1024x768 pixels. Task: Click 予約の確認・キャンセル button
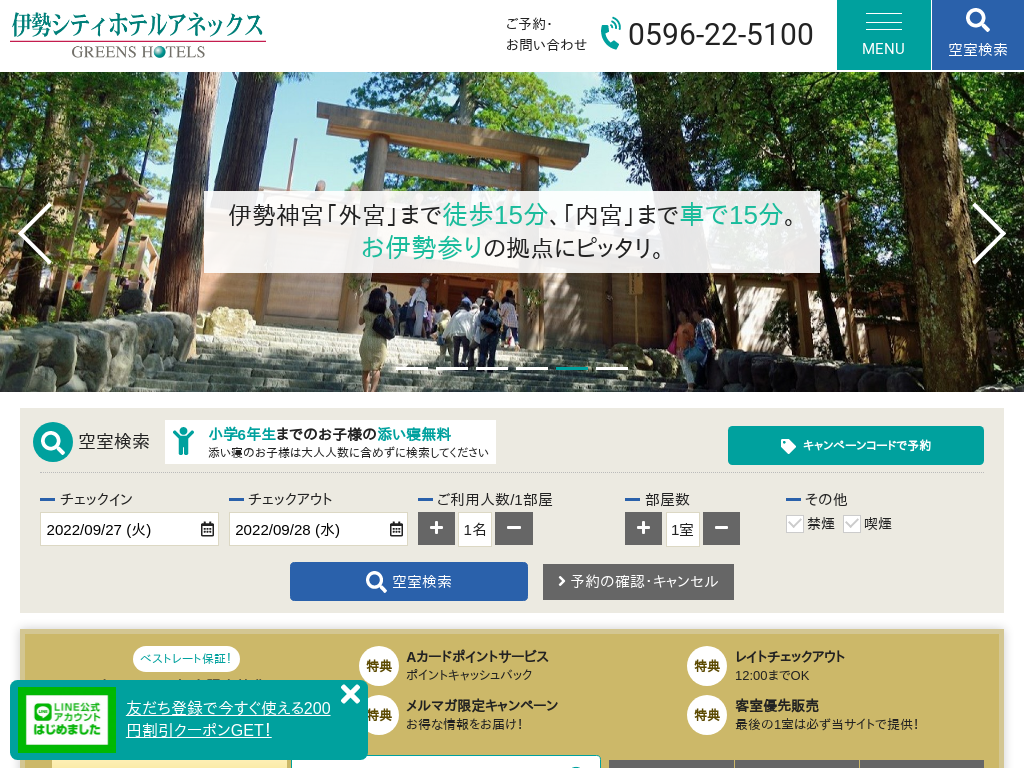638,582
